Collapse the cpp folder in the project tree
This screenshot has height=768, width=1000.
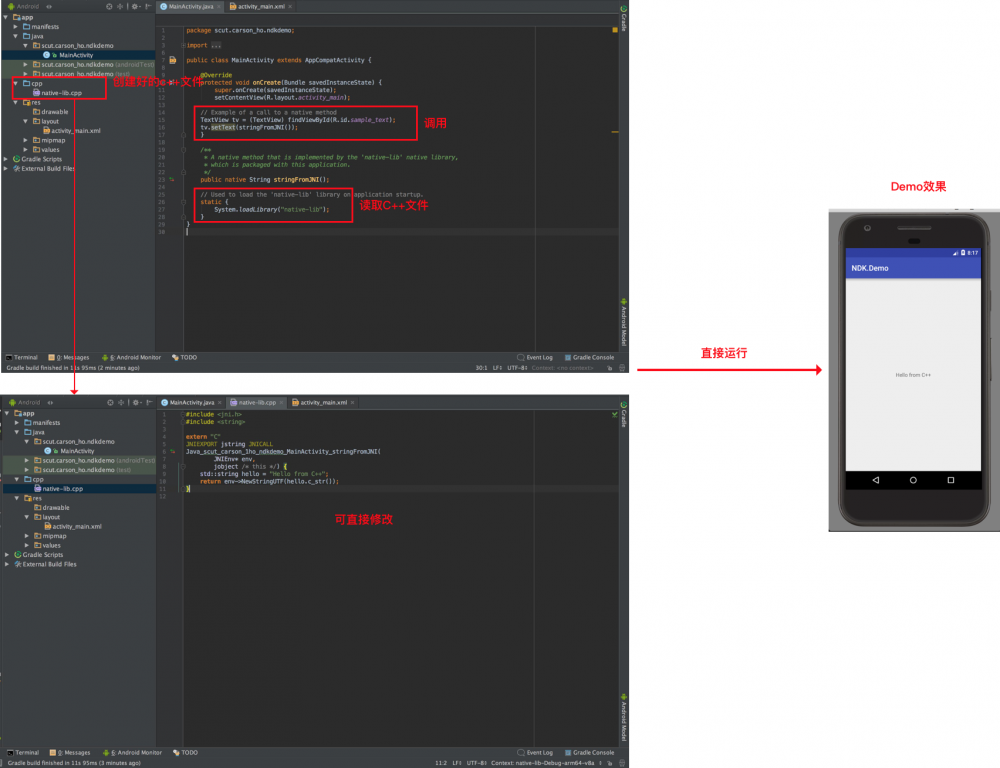pos(17,82)
